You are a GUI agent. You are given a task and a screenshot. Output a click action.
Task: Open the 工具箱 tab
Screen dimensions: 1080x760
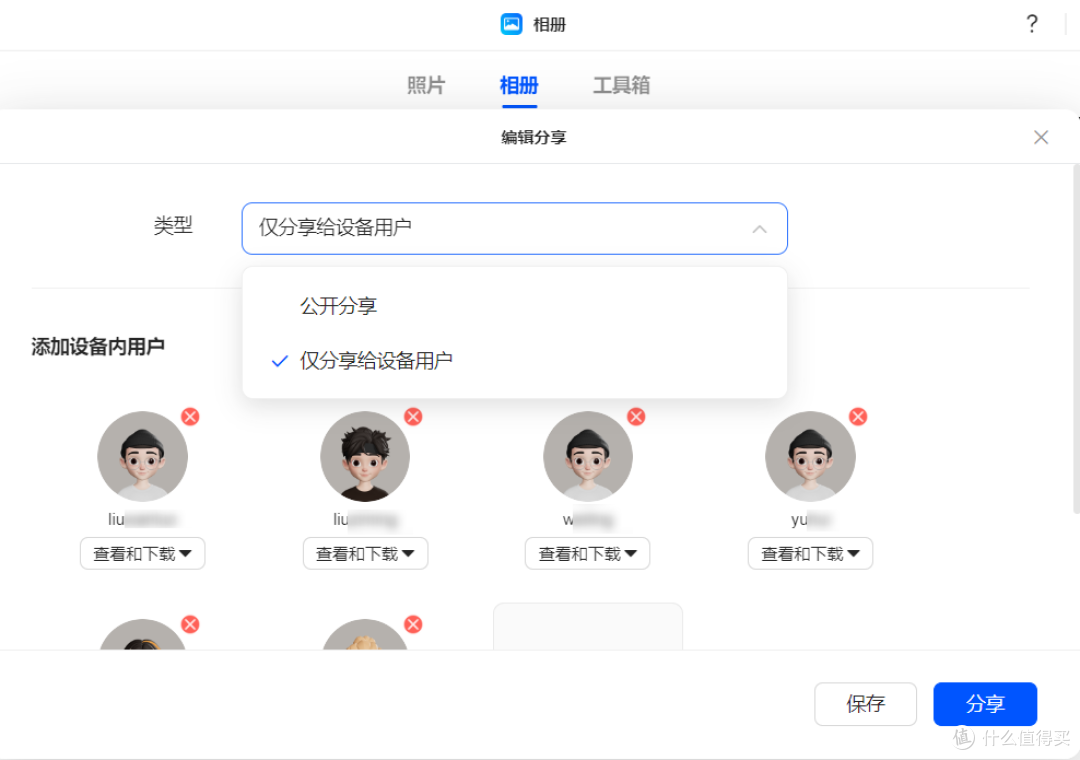[621, 85]
